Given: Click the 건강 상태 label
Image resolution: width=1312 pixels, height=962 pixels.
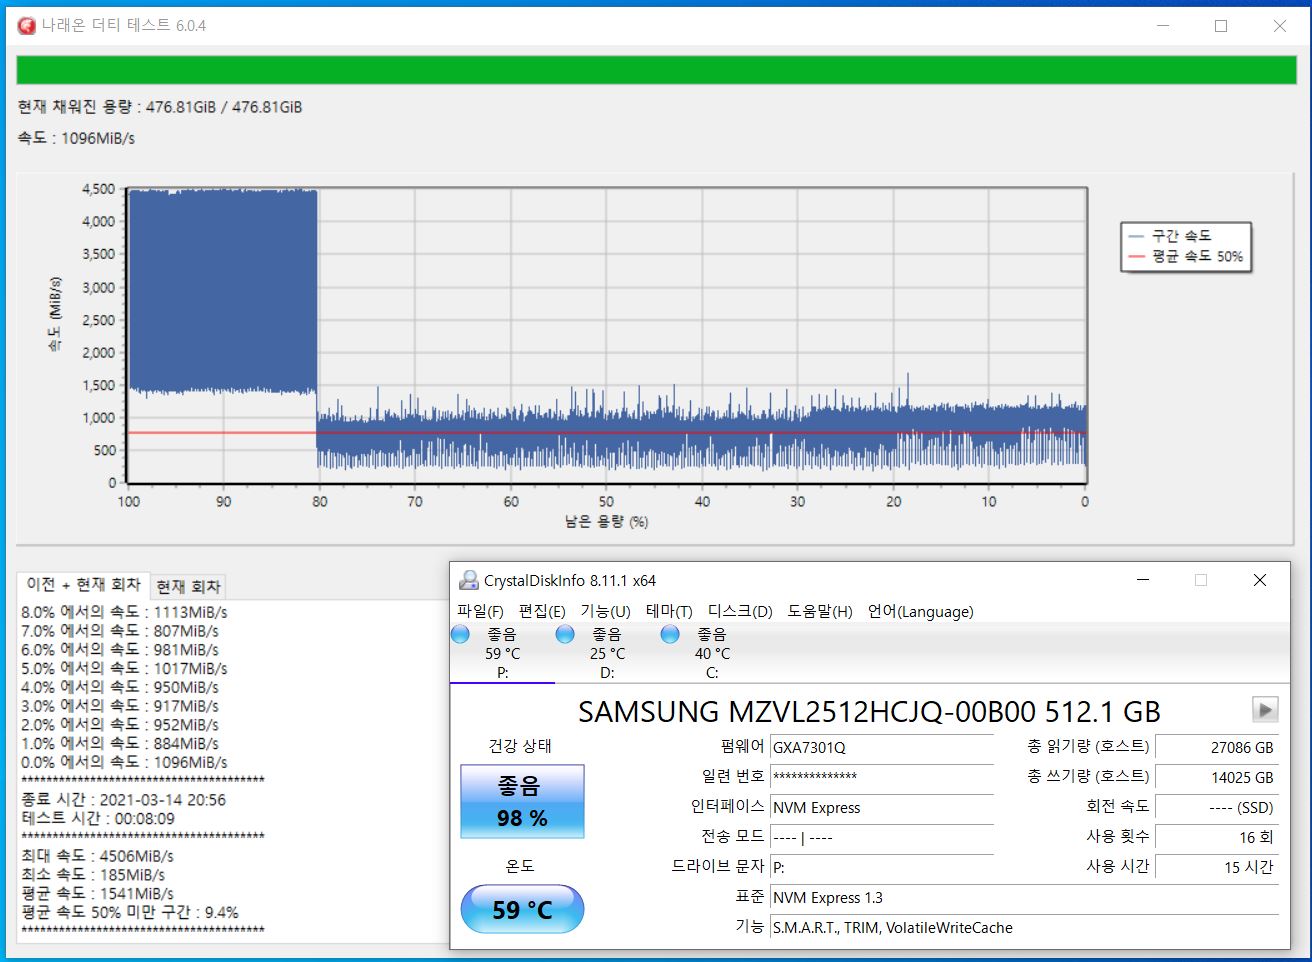Looking at the screenshot, I should 520,746.
